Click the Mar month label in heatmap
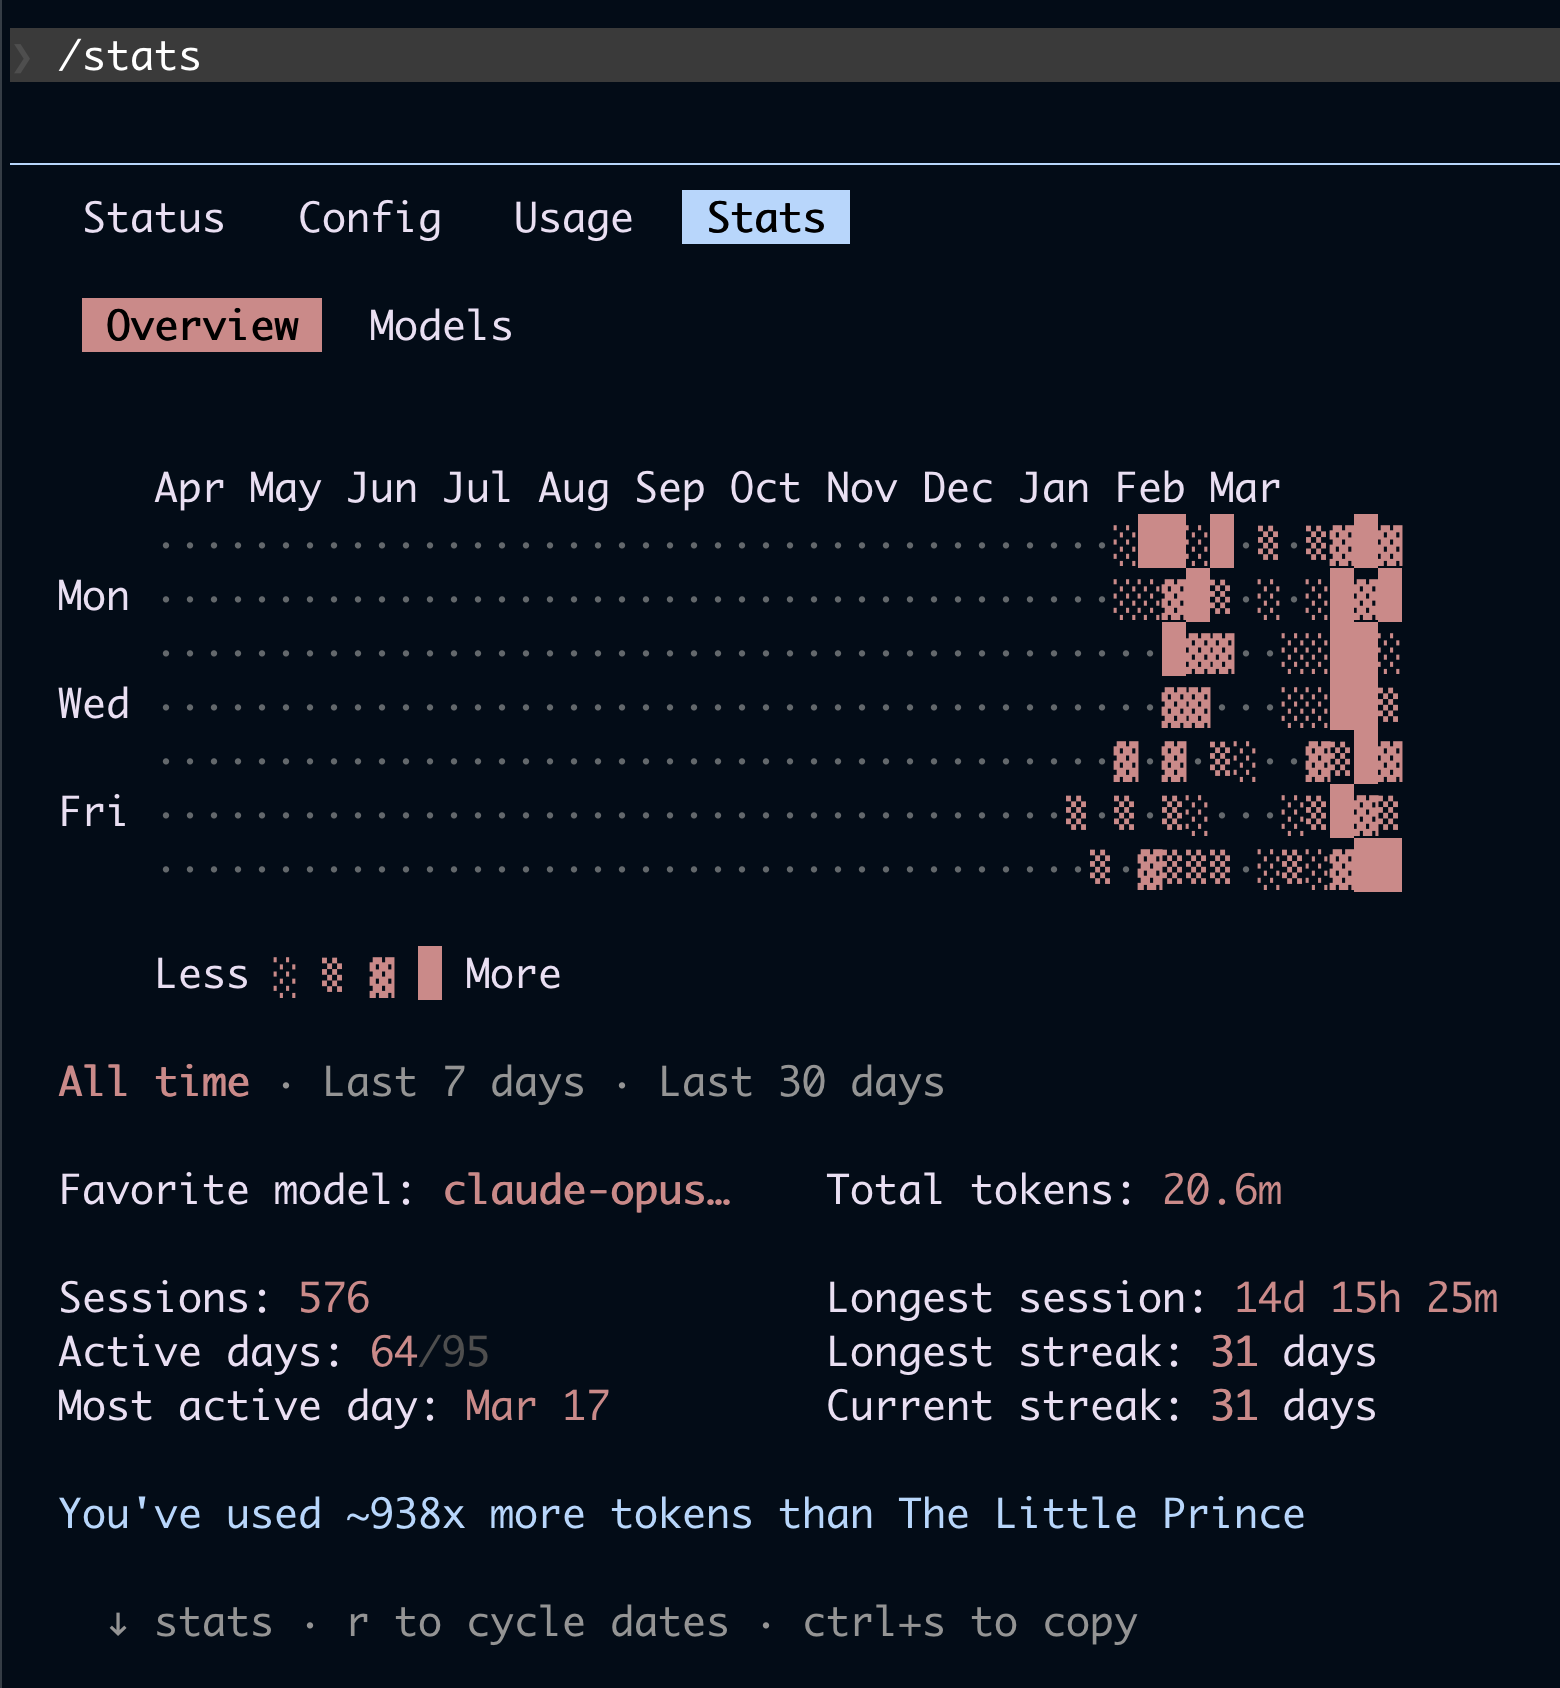Viewport: 1560px width, 1688px height. point(1245,488)
